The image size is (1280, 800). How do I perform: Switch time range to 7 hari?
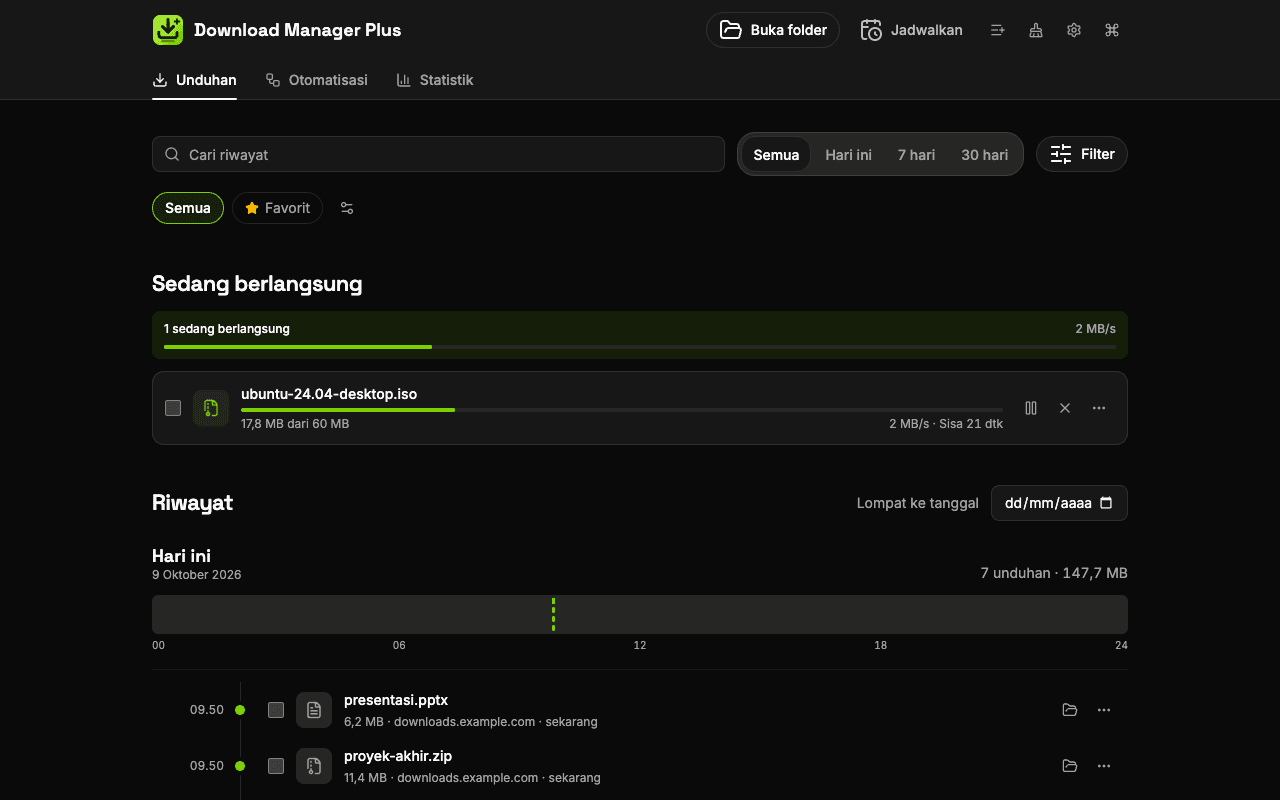click(916, 155)
